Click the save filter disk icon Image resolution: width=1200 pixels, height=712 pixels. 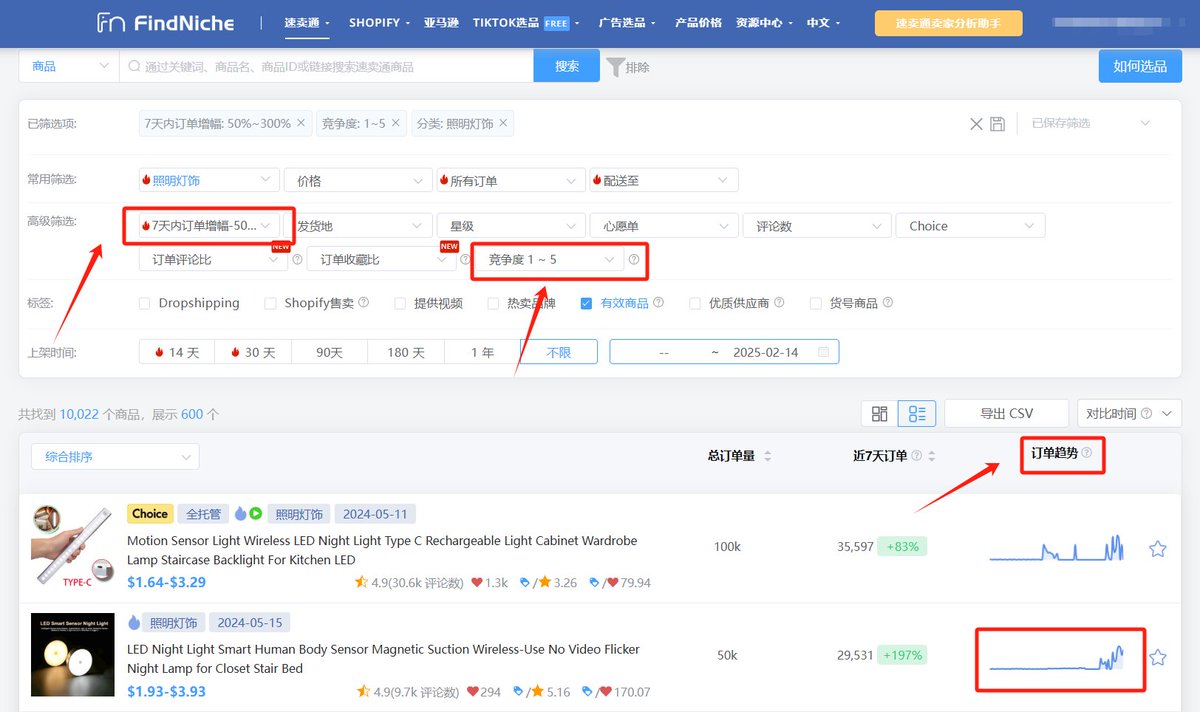pos(996,123)
